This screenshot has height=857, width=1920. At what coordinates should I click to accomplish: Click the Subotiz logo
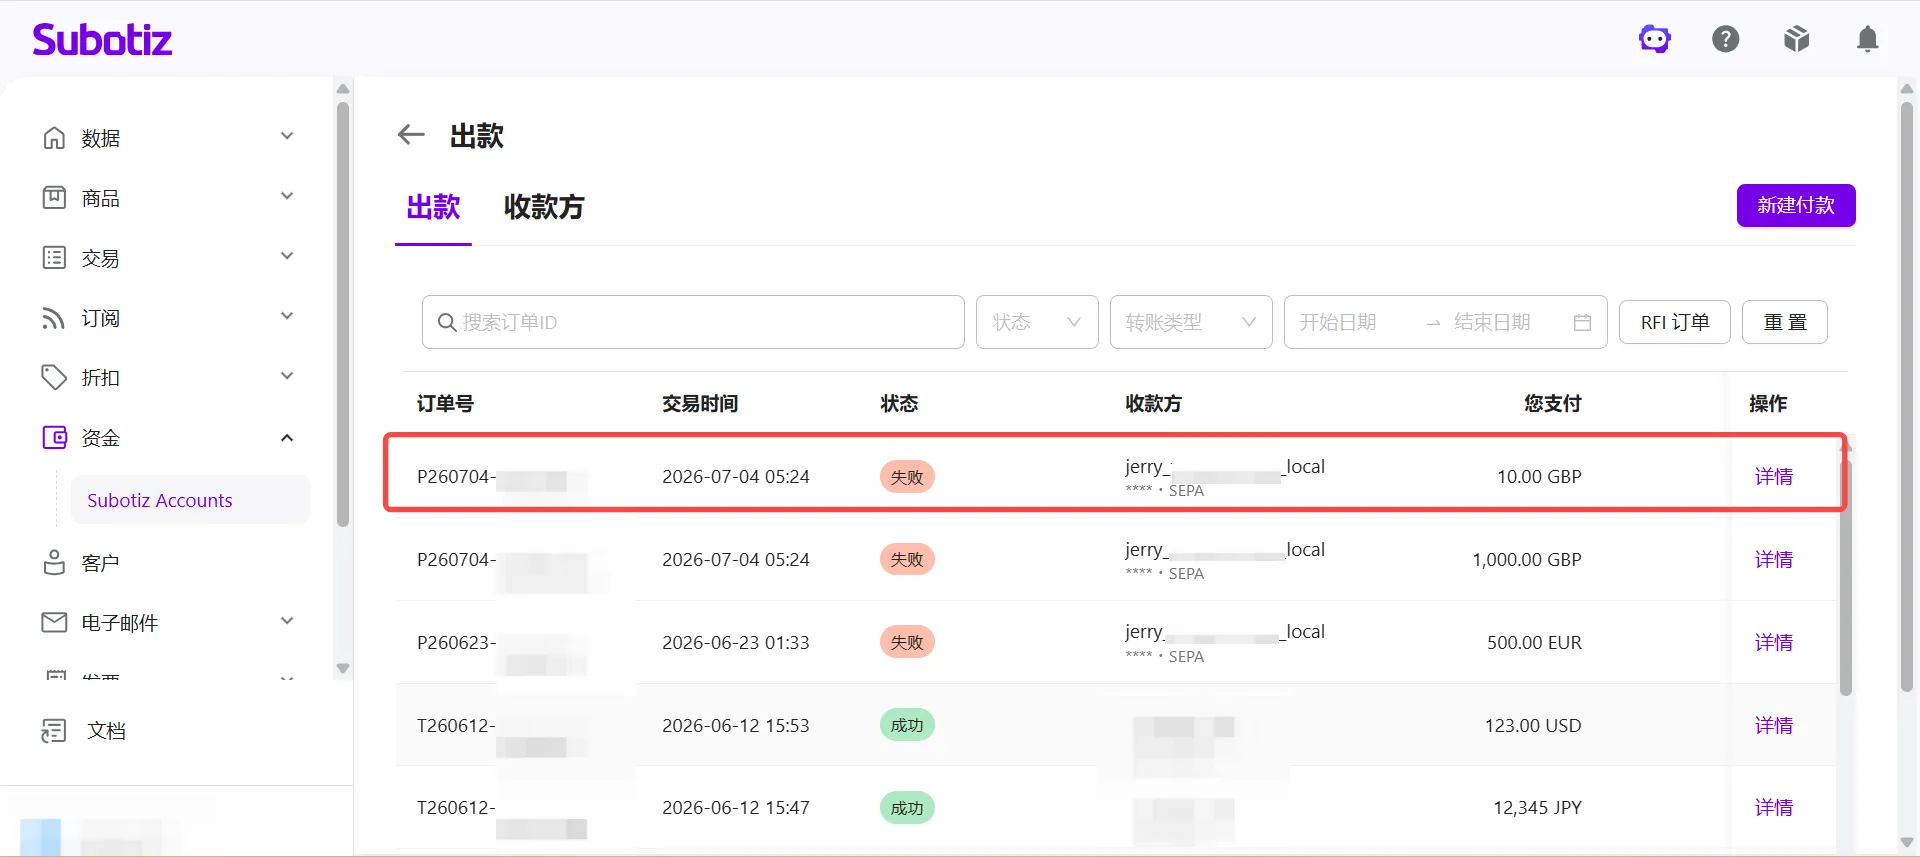coord(102,40)
